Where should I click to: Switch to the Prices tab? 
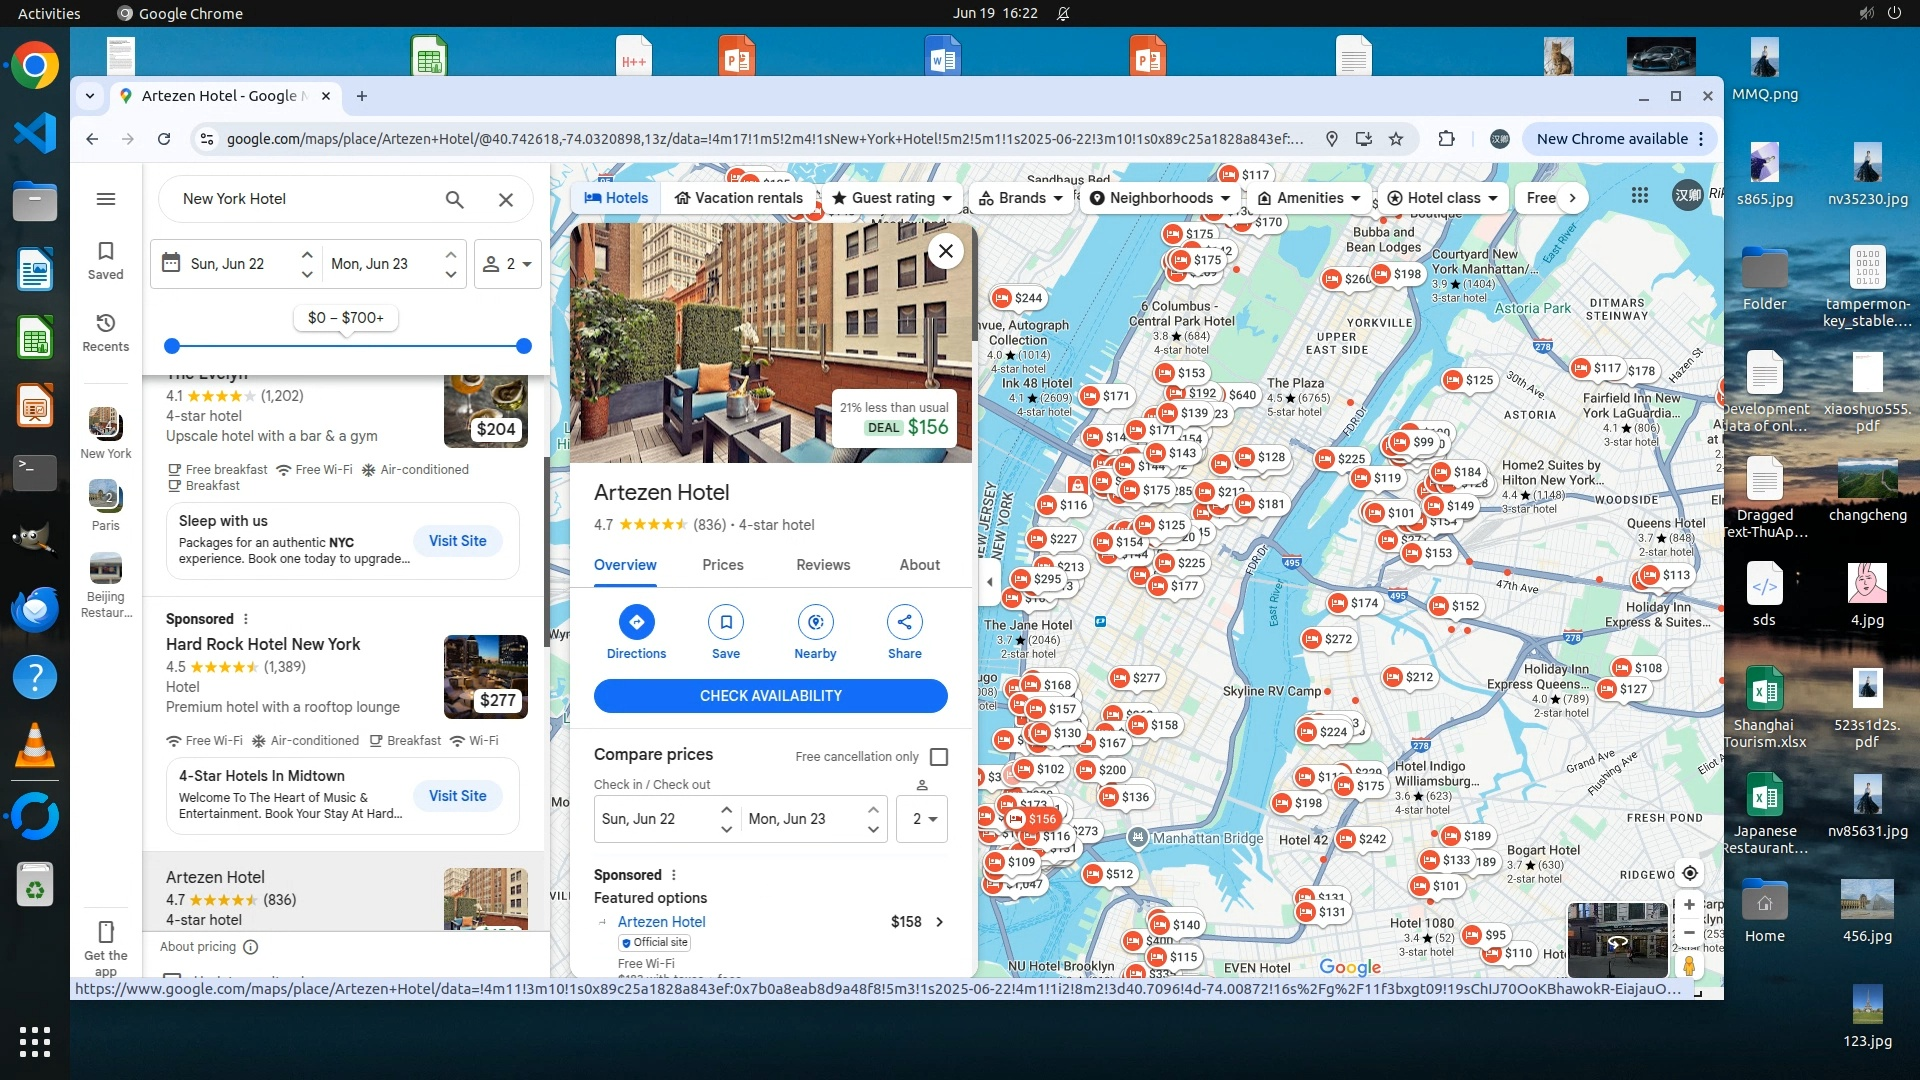tap(722, 565)
